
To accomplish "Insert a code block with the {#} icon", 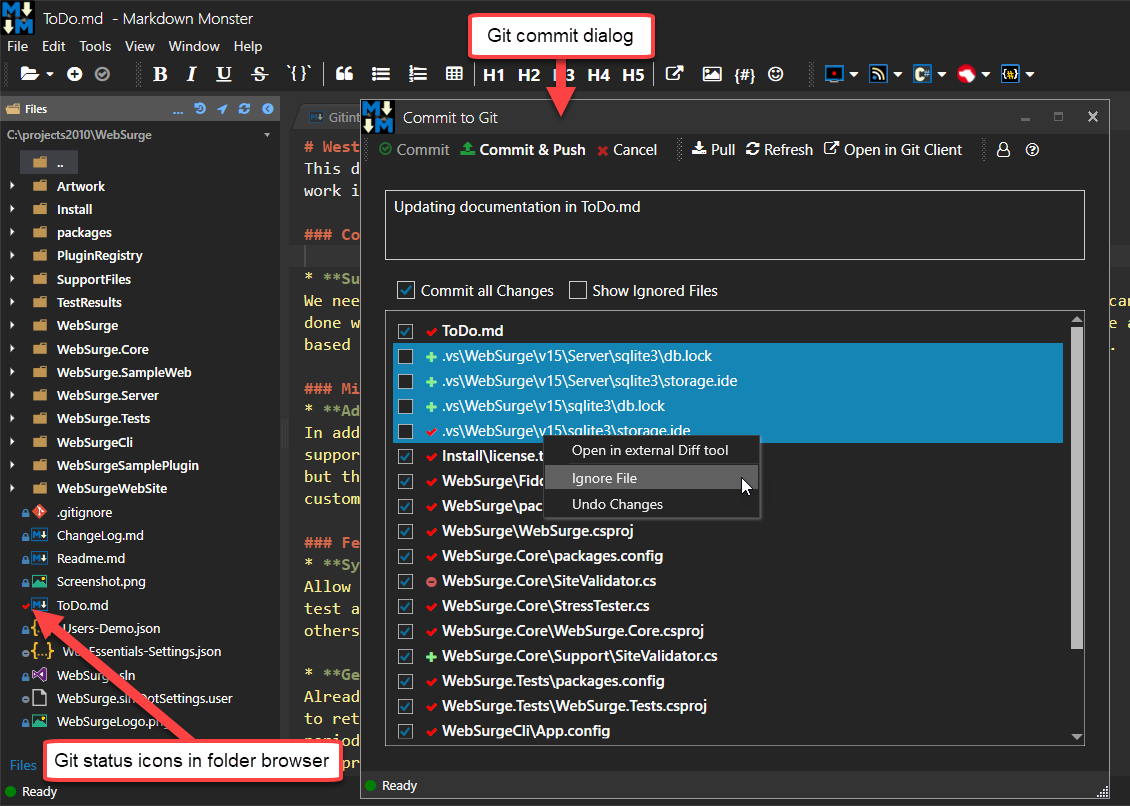I will (x=744, y=74).
